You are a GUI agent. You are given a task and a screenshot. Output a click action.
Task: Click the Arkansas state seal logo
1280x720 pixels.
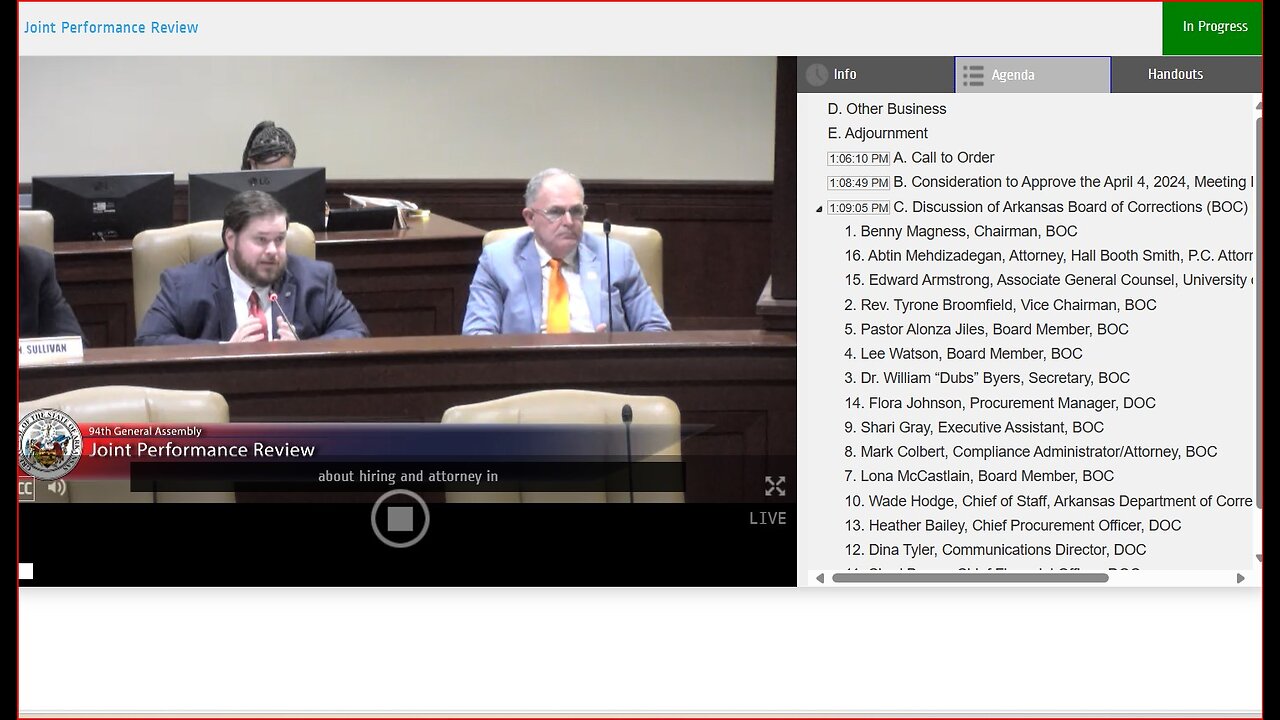click(50, 444)
